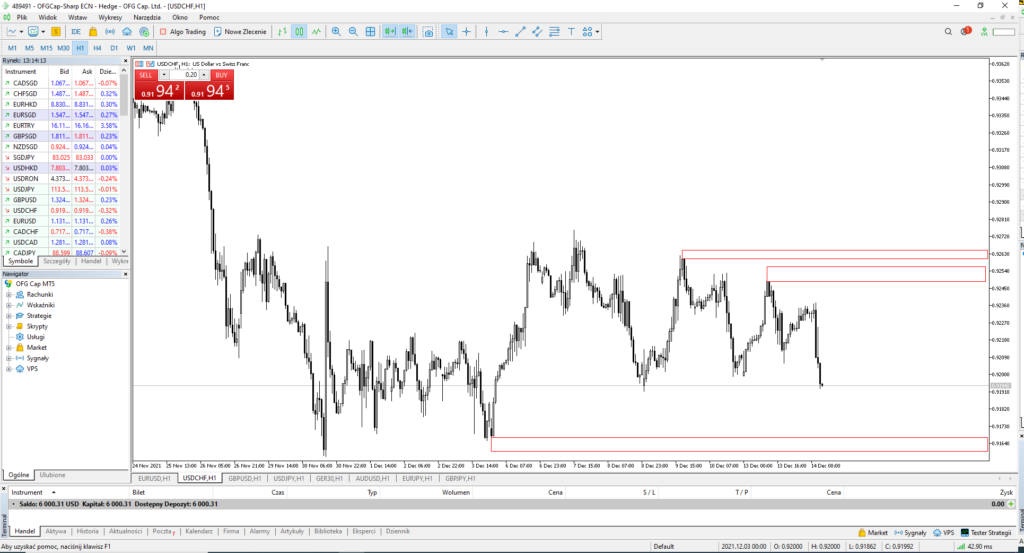Click the tile windows grid icon

click(x=371, y=32)
